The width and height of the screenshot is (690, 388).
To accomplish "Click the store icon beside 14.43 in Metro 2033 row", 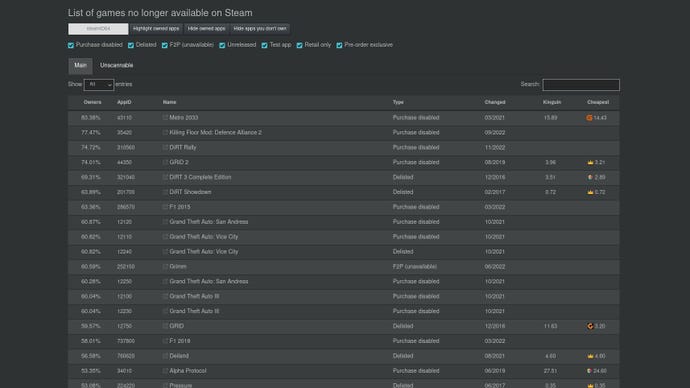I will point(589,118).
